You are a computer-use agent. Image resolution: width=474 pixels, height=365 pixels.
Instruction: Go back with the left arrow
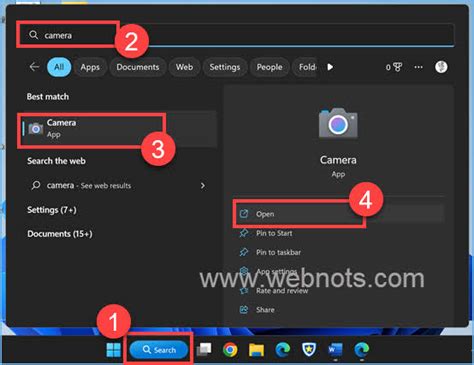(x=34, y=67)
